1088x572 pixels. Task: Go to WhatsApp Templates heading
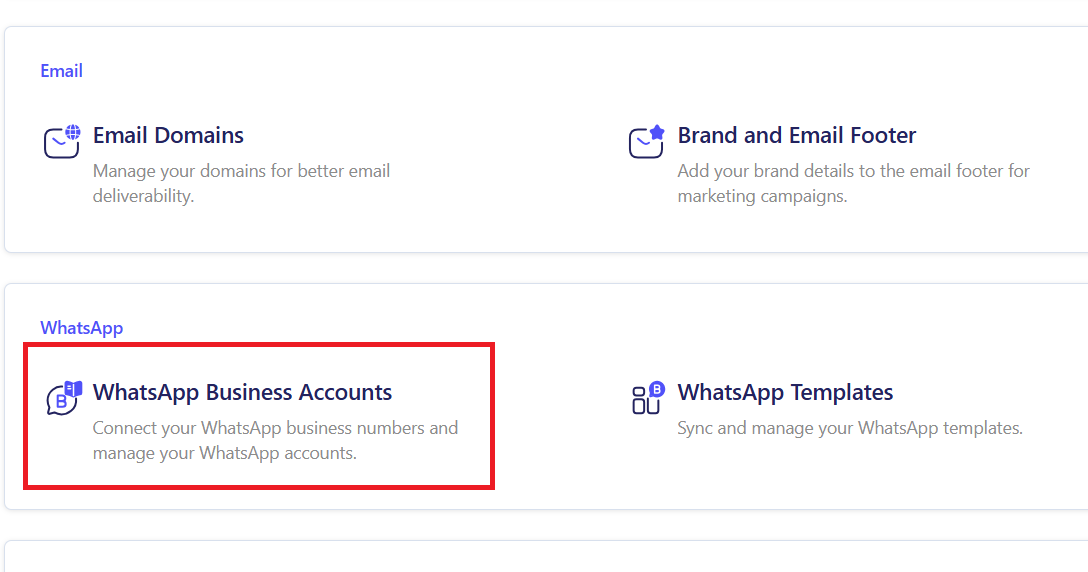click(785, 392)
